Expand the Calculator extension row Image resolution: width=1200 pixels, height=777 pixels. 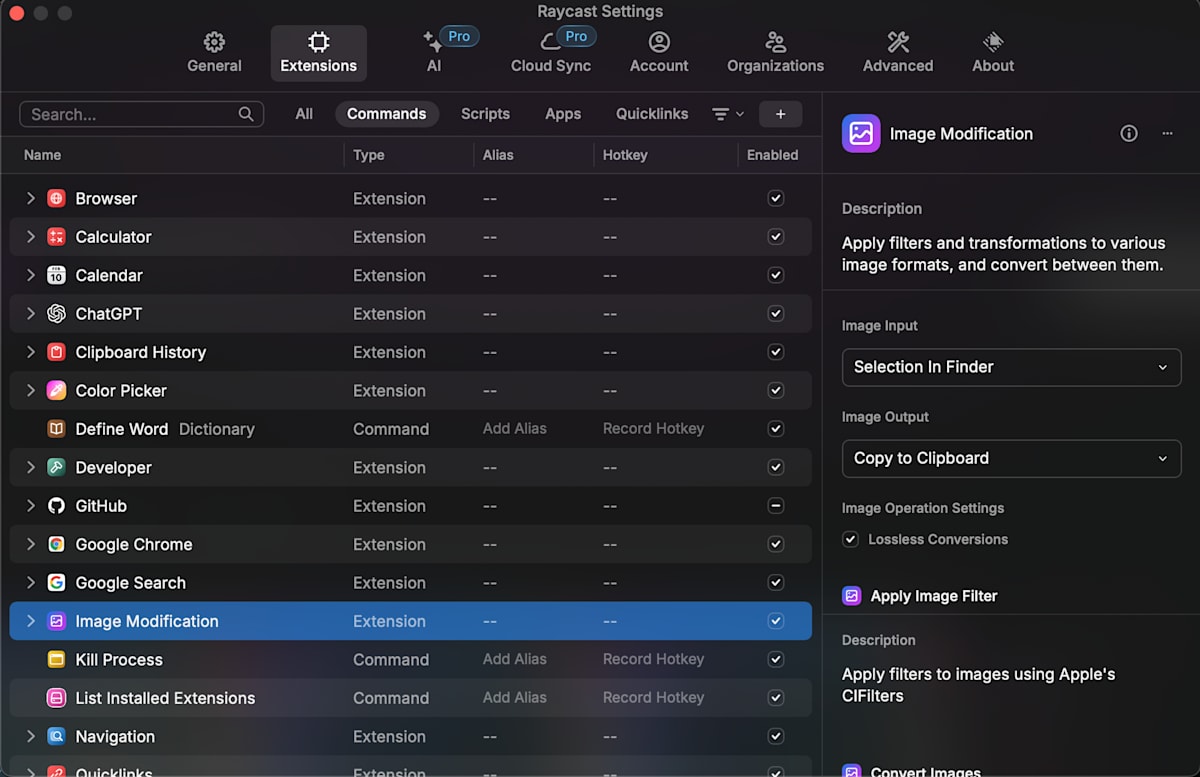30,237
